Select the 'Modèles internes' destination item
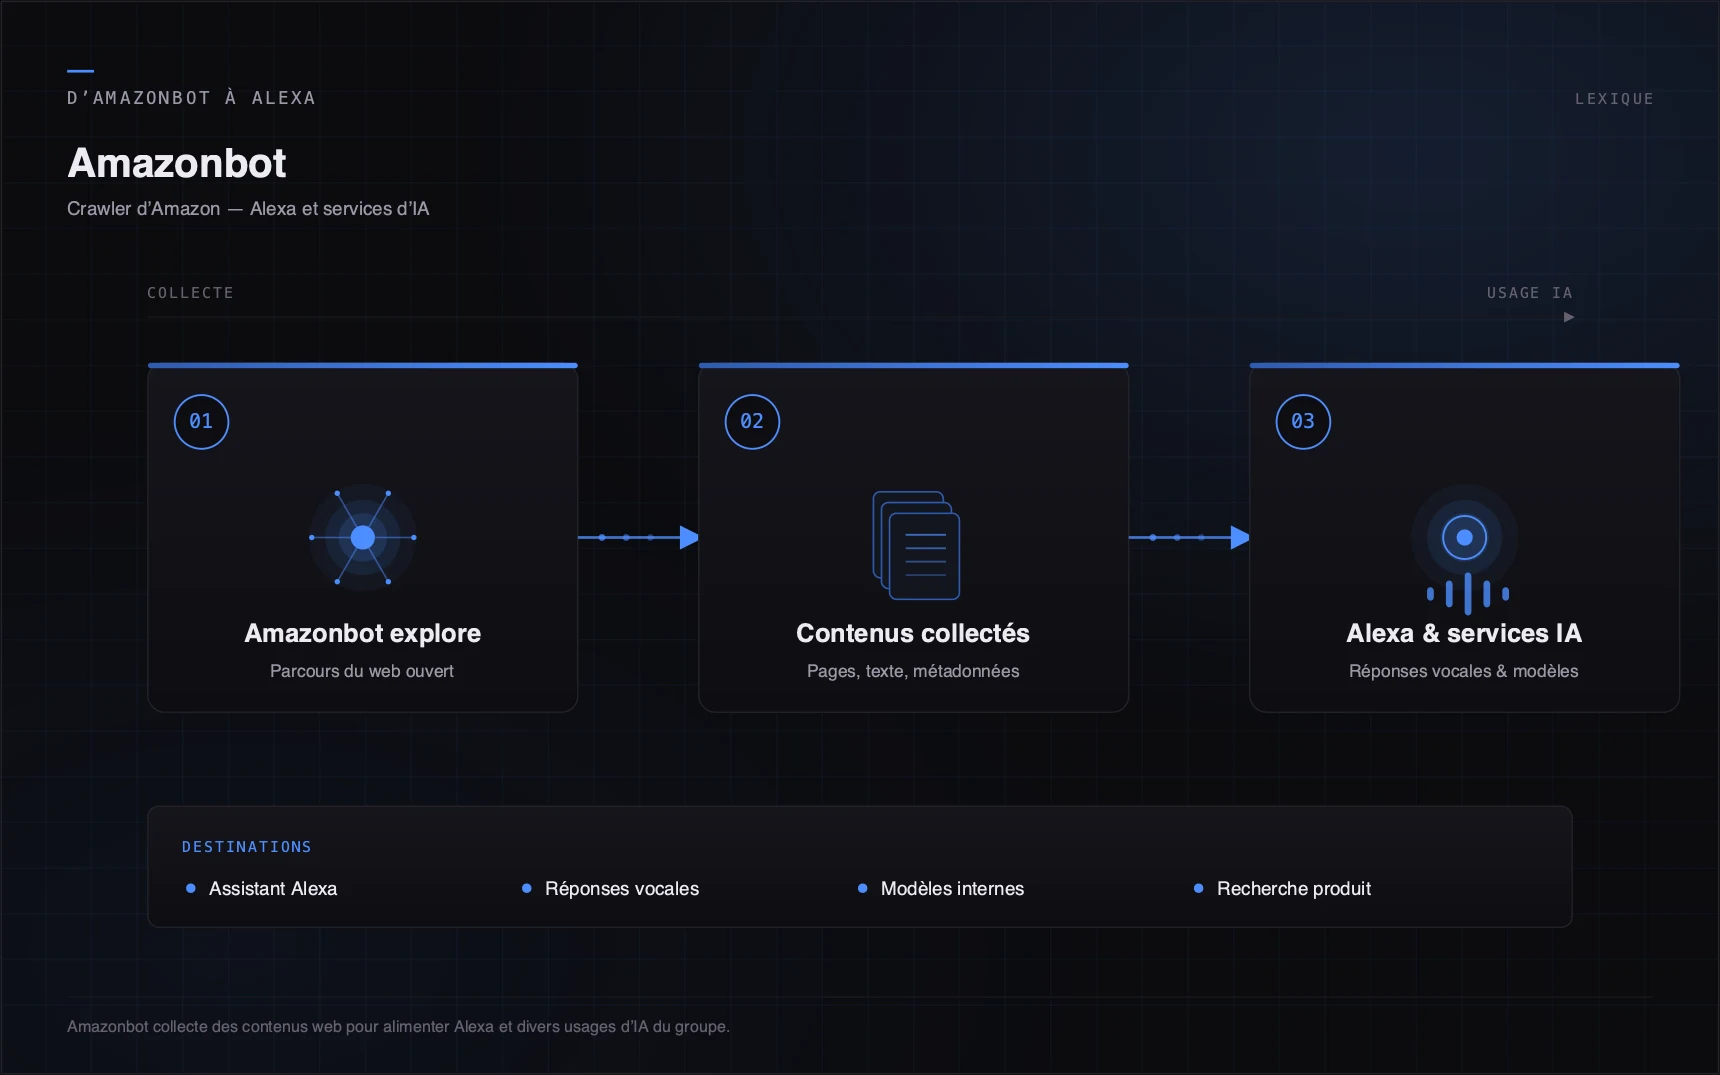This screenshot has width=1720, height=1075. [941, 888]
